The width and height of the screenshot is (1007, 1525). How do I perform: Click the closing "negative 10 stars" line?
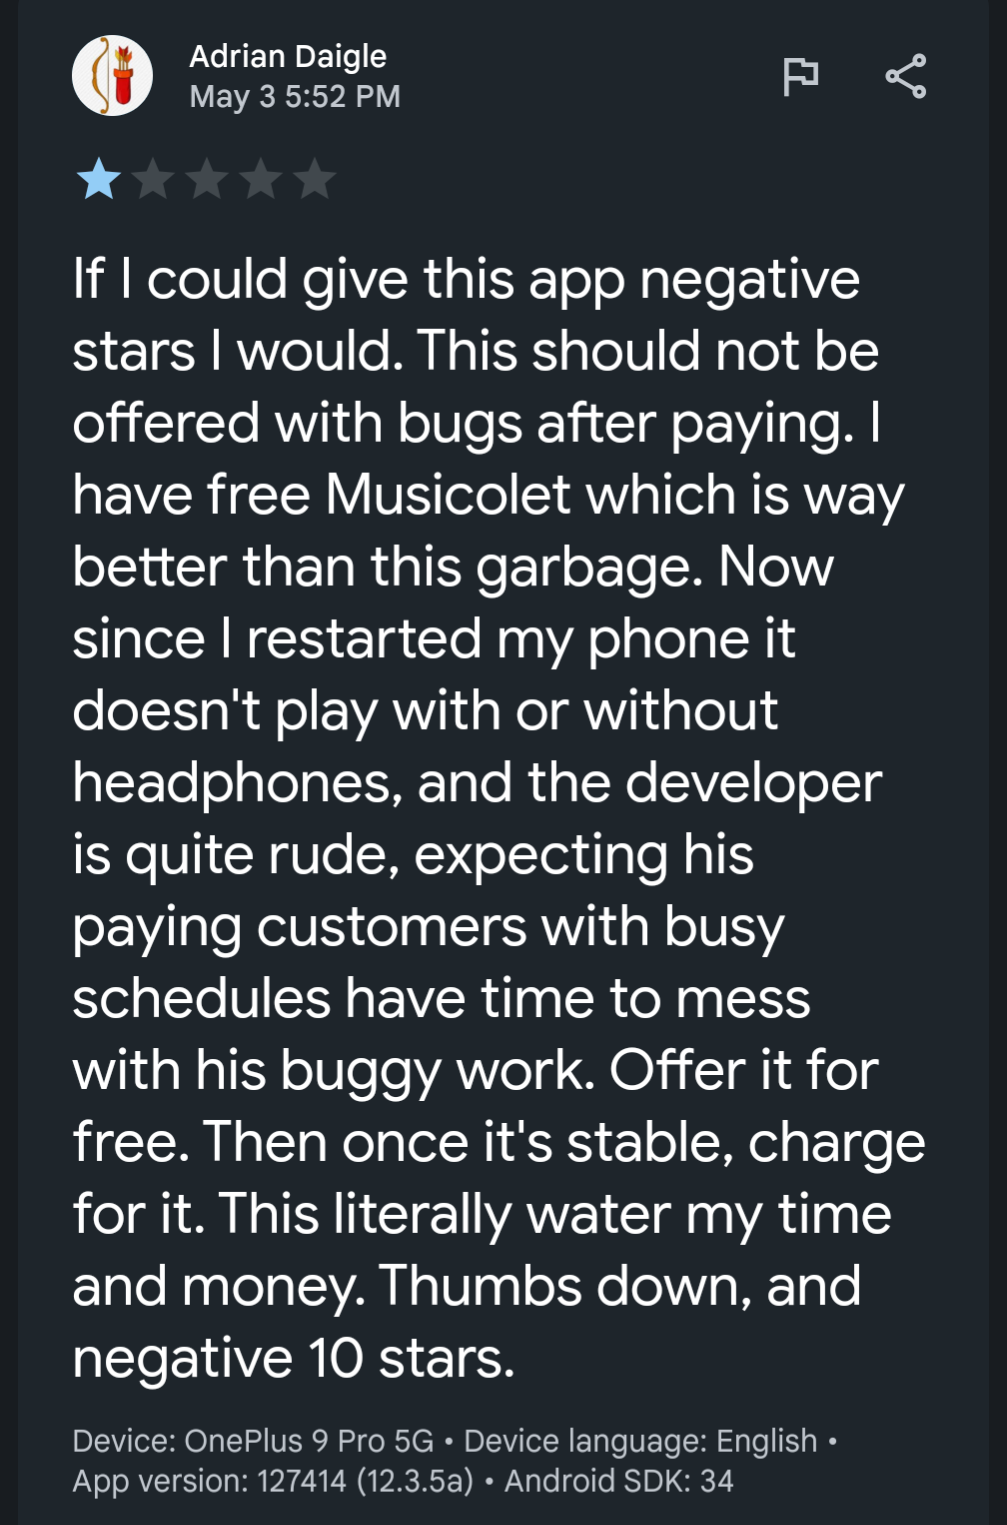(293, 1358)
